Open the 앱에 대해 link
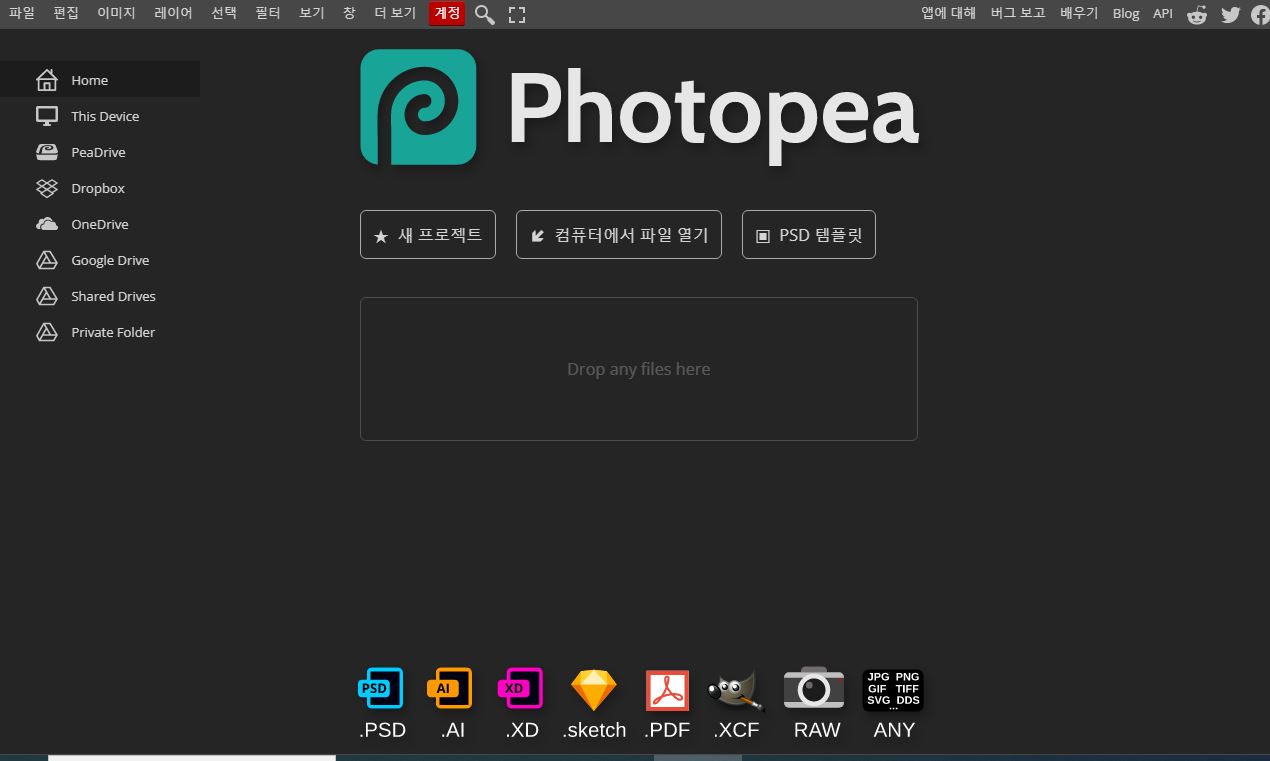This screenshot has width=1270, height=761. pos(948,14)
